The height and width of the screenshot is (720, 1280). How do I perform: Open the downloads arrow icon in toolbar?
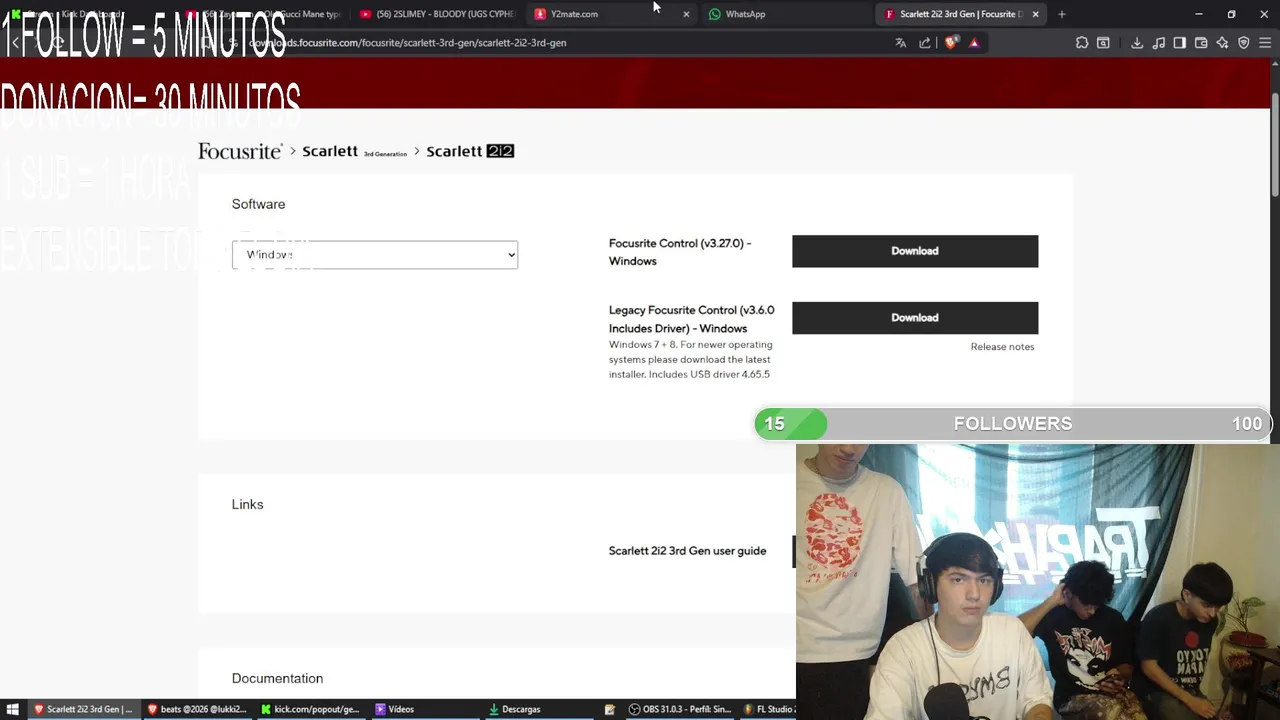tap(1137, 43)
